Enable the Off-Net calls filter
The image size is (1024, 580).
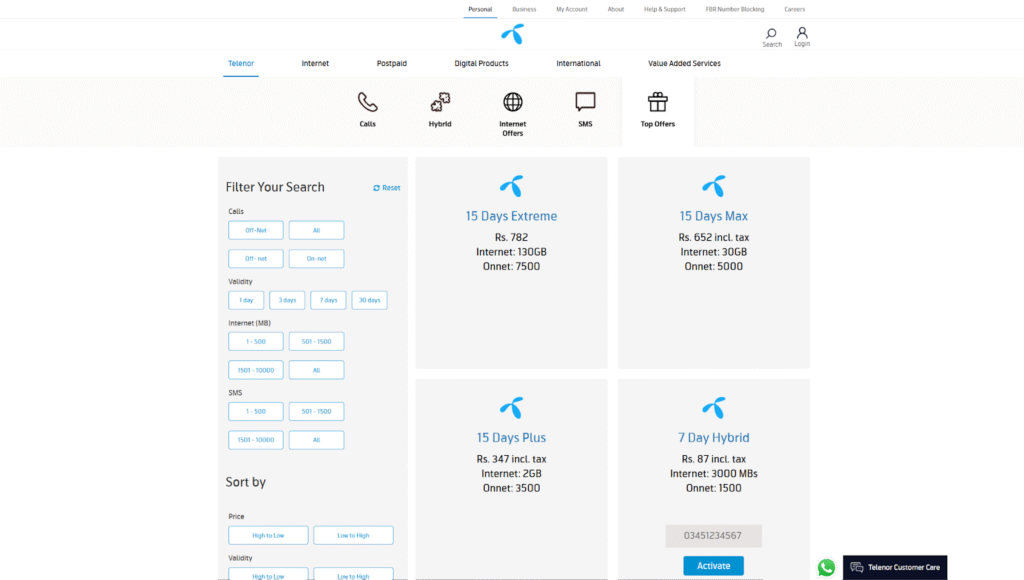tap(255, 229)
